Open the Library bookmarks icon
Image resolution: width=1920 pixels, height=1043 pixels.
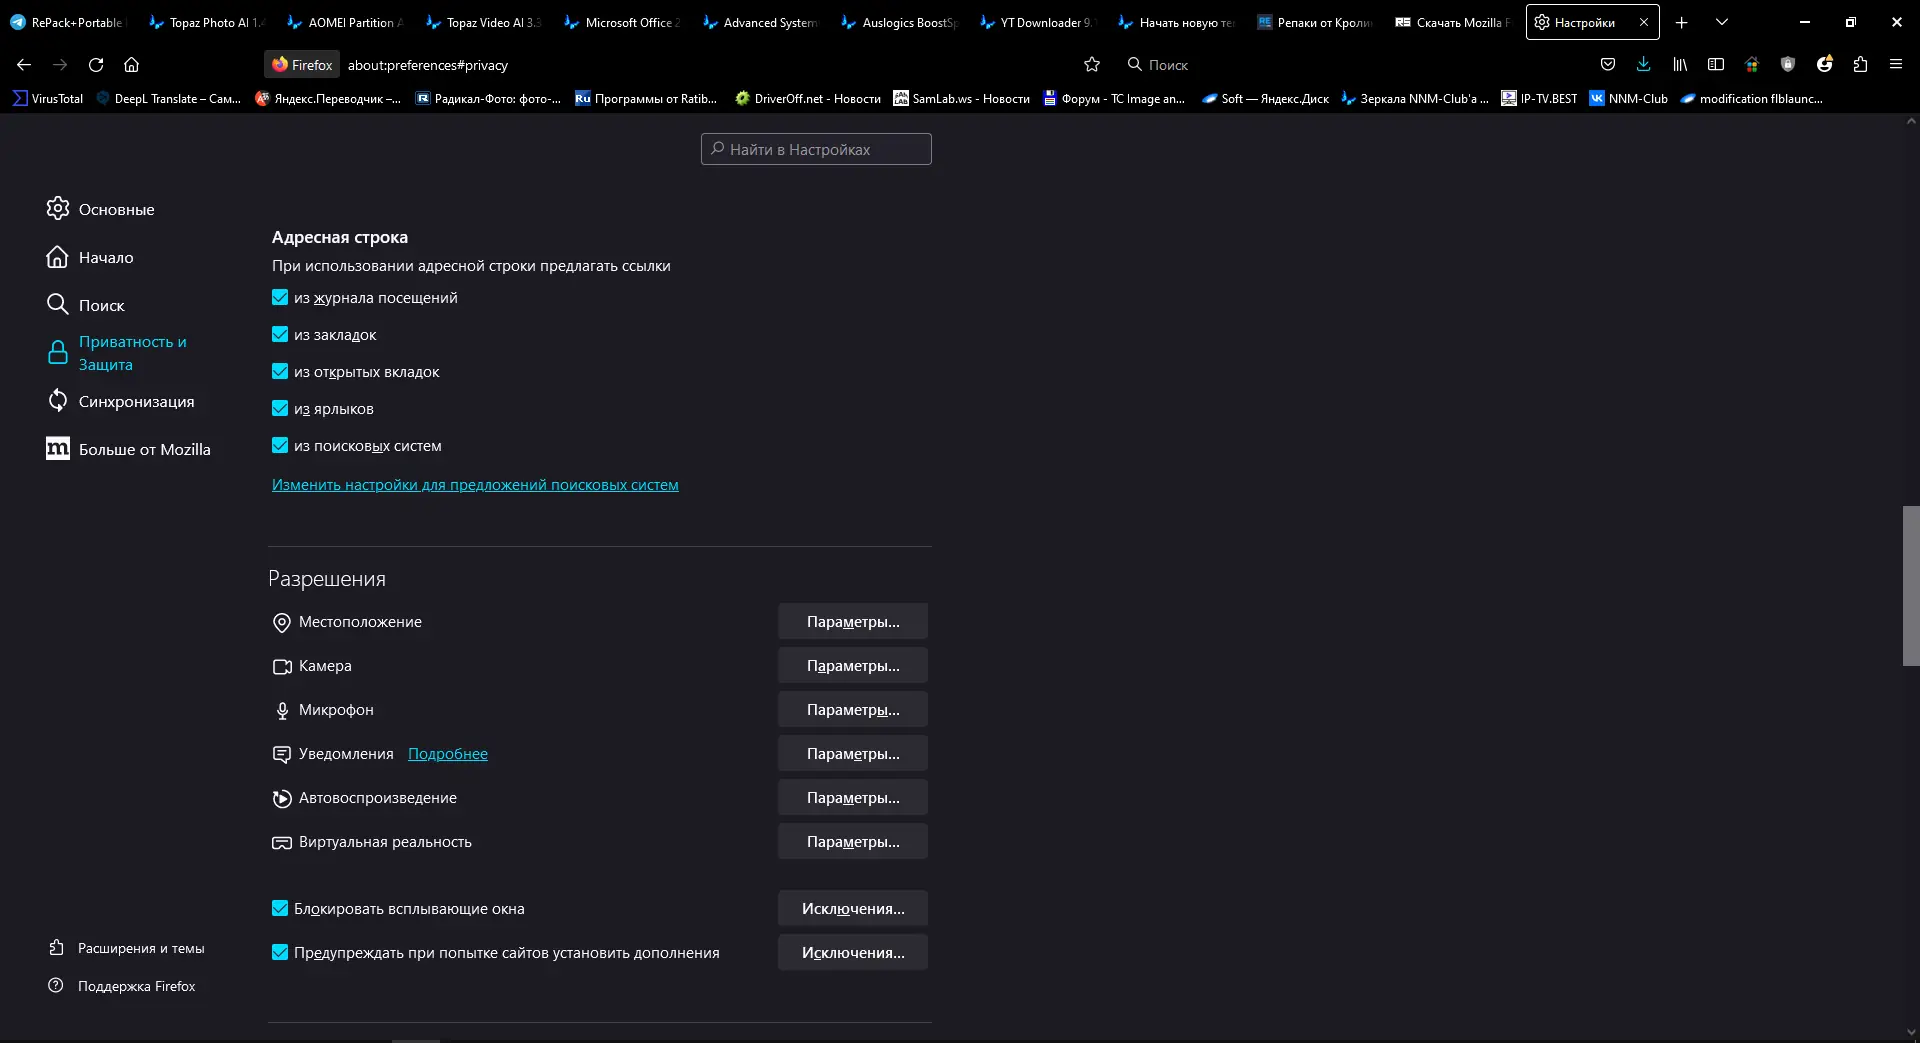[1680, 65]
